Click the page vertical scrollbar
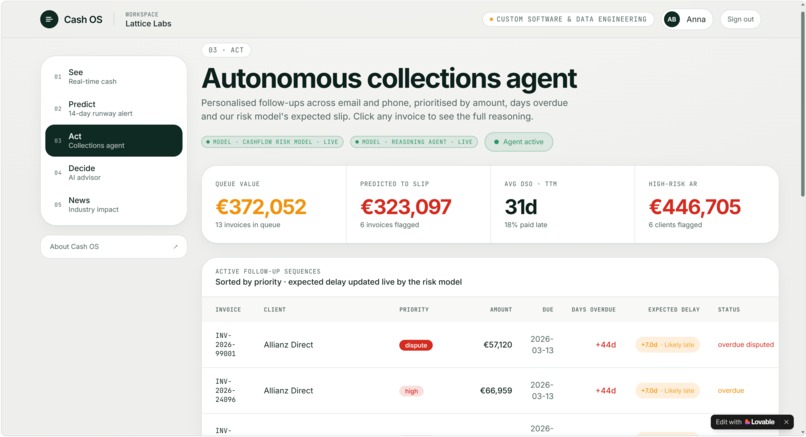Image resolution: width=806 pixels, height=437 pixels. pyautogui.click(x=802, y=103)
